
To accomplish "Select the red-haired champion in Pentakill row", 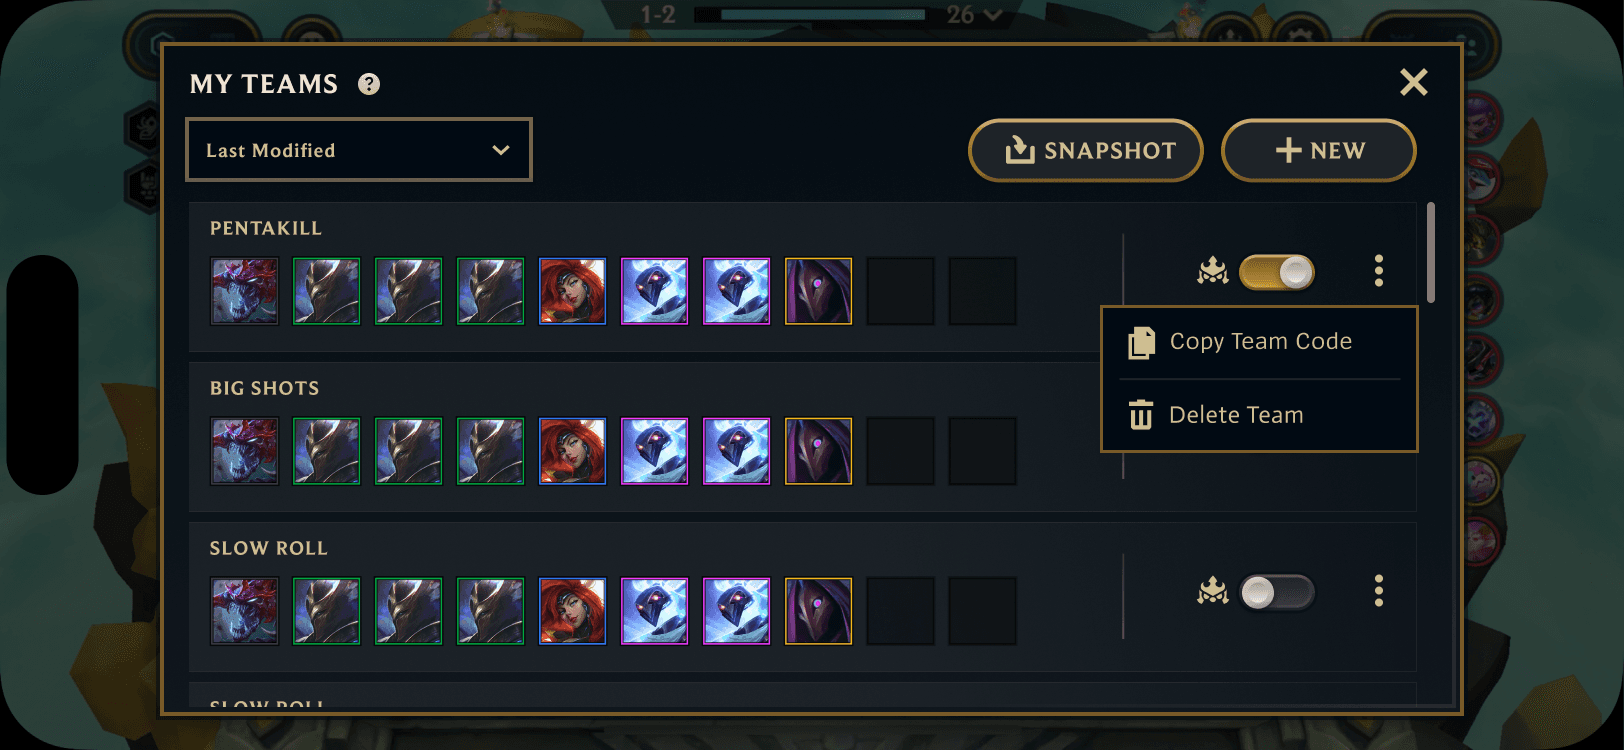I will click(573, 291).
